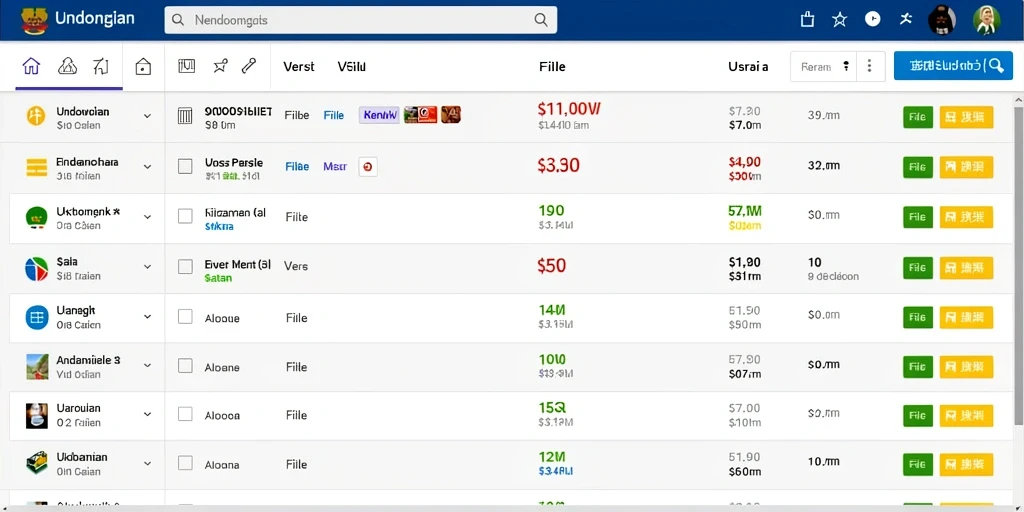Click the kebab menu icon near Reram
1024x512 pixels.
[x=869, y=66]
